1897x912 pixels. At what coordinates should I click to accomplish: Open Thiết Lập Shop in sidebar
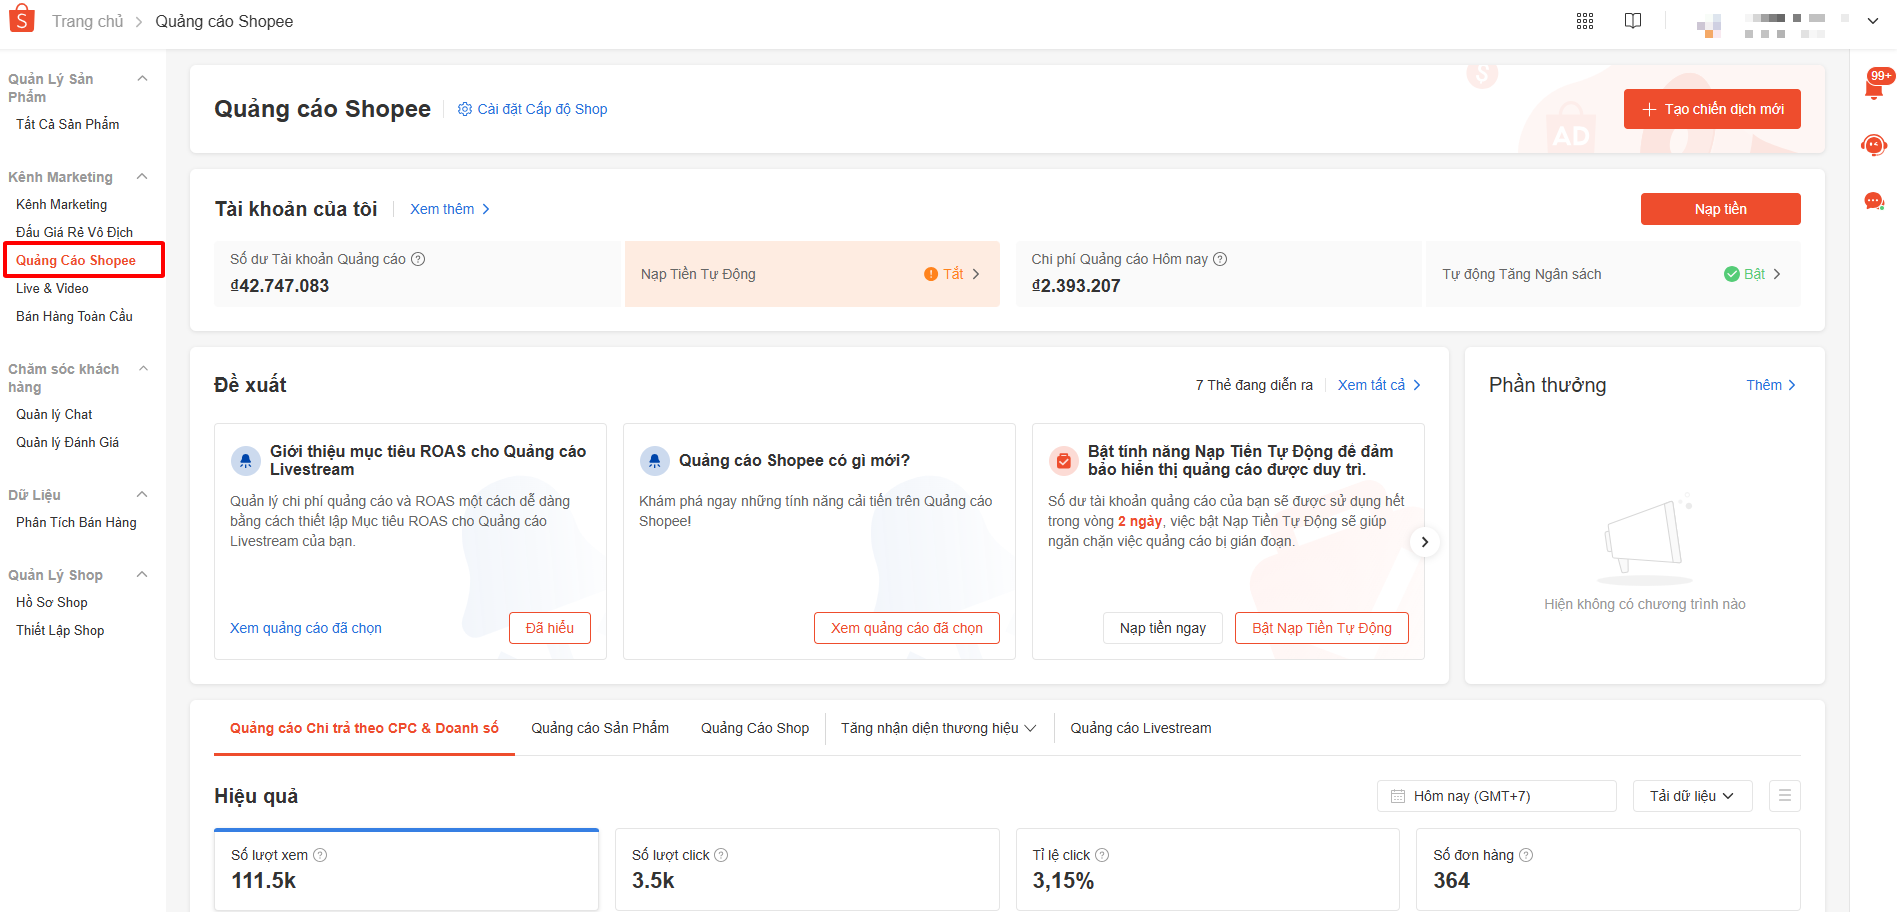point(60,630)
